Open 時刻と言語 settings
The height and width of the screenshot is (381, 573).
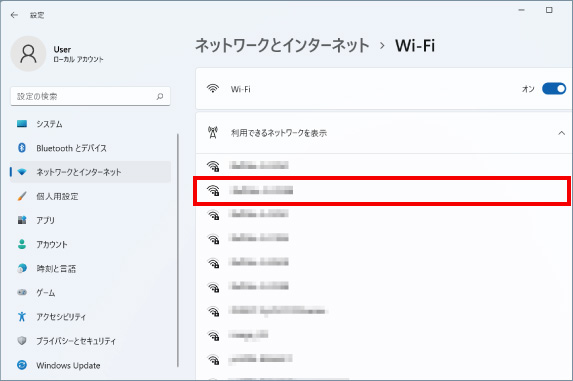click(x=90, y=268)
